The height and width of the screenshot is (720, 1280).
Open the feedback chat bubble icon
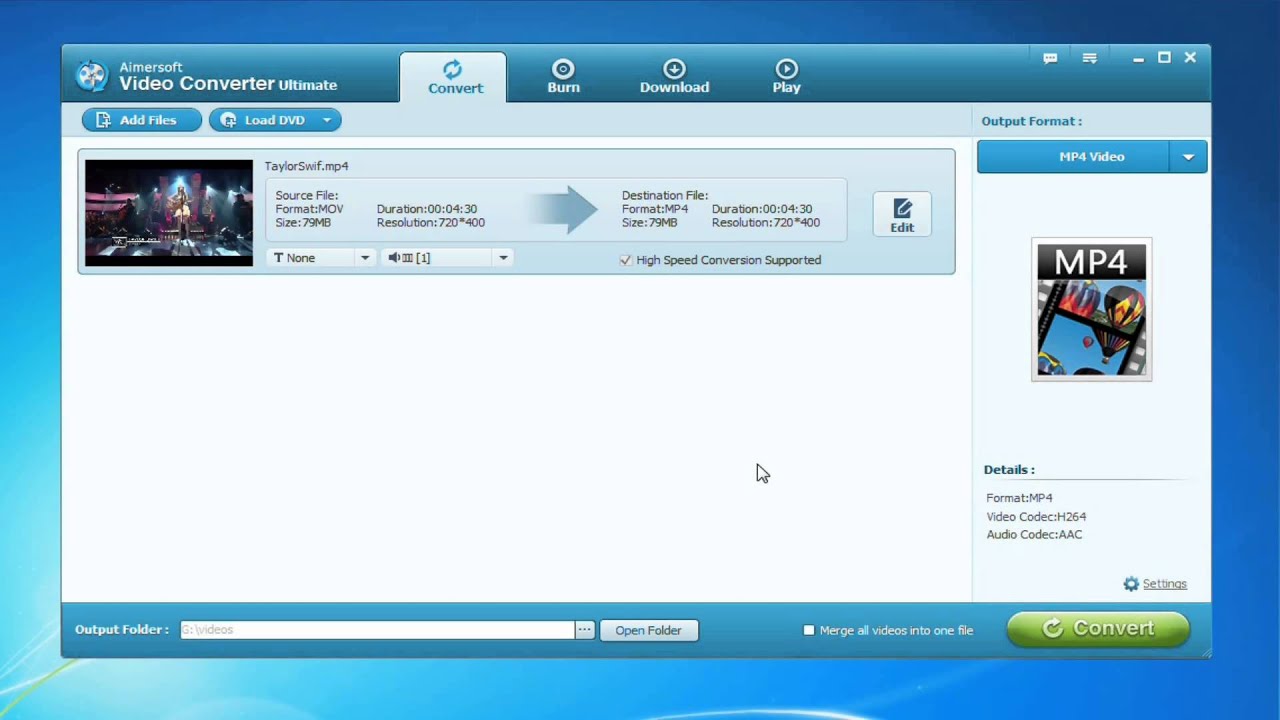click(1050, 58)
